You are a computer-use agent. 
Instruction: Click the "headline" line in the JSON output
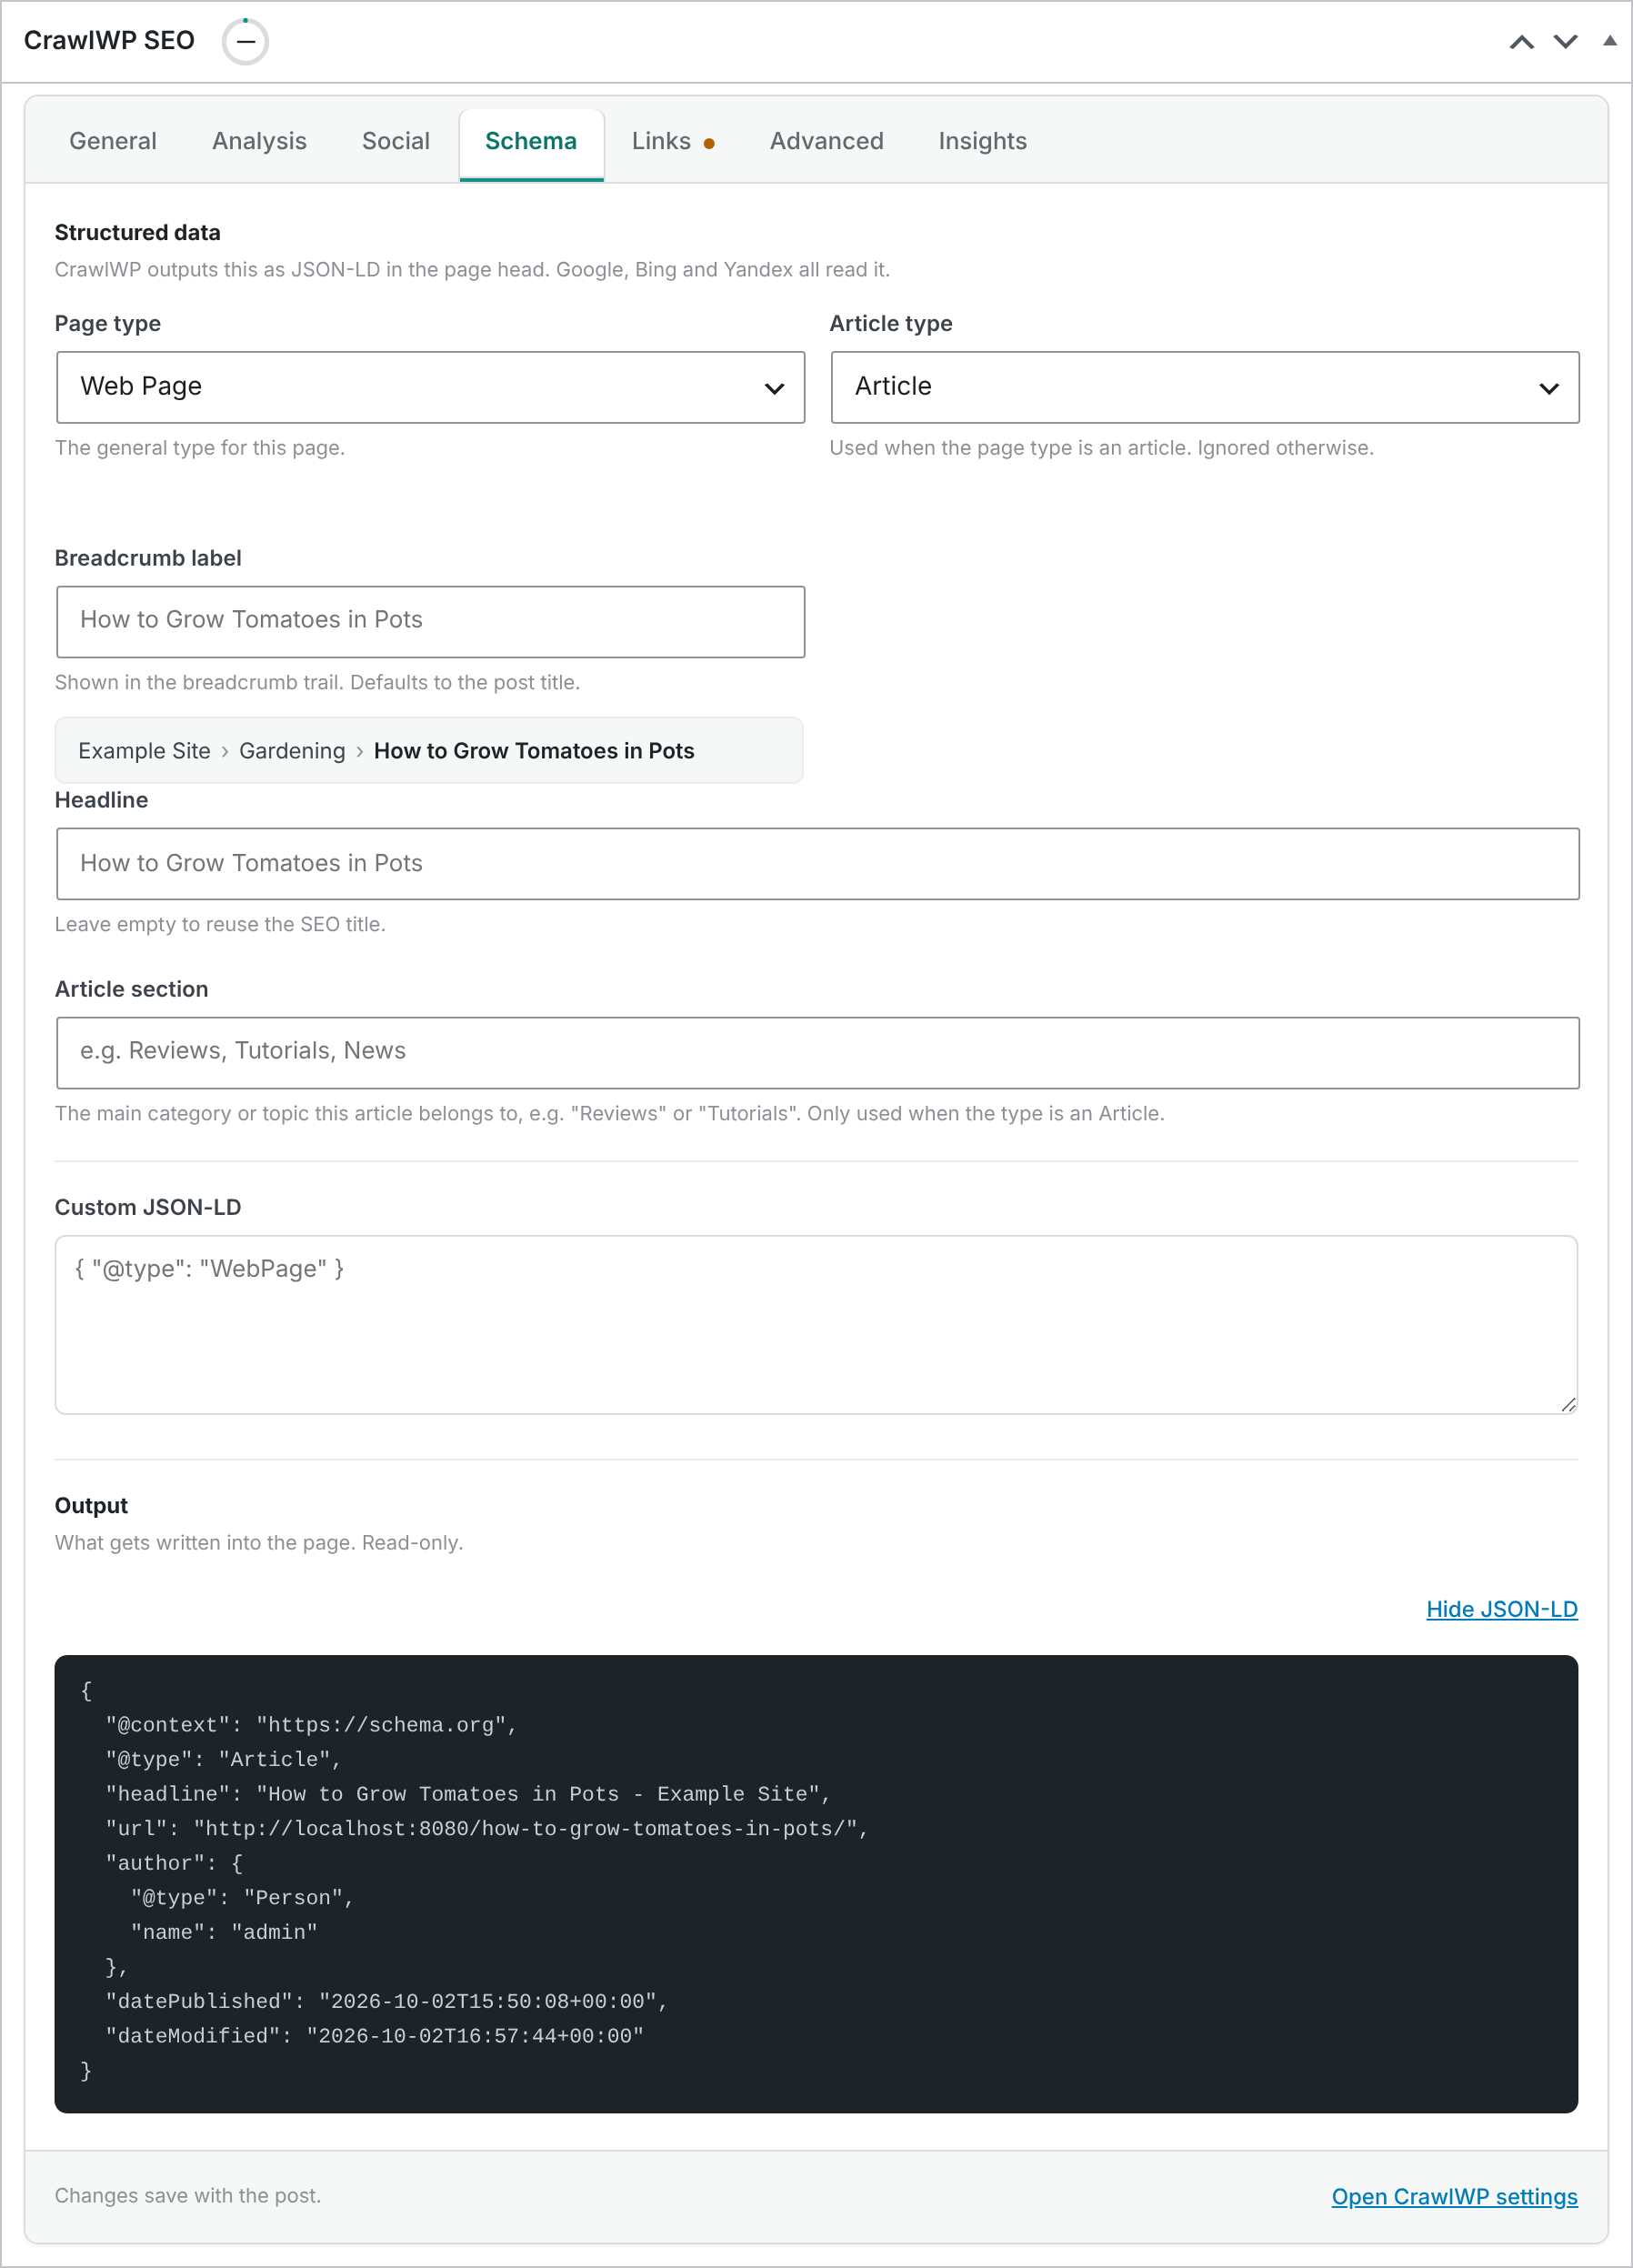tap(468, 1794)
